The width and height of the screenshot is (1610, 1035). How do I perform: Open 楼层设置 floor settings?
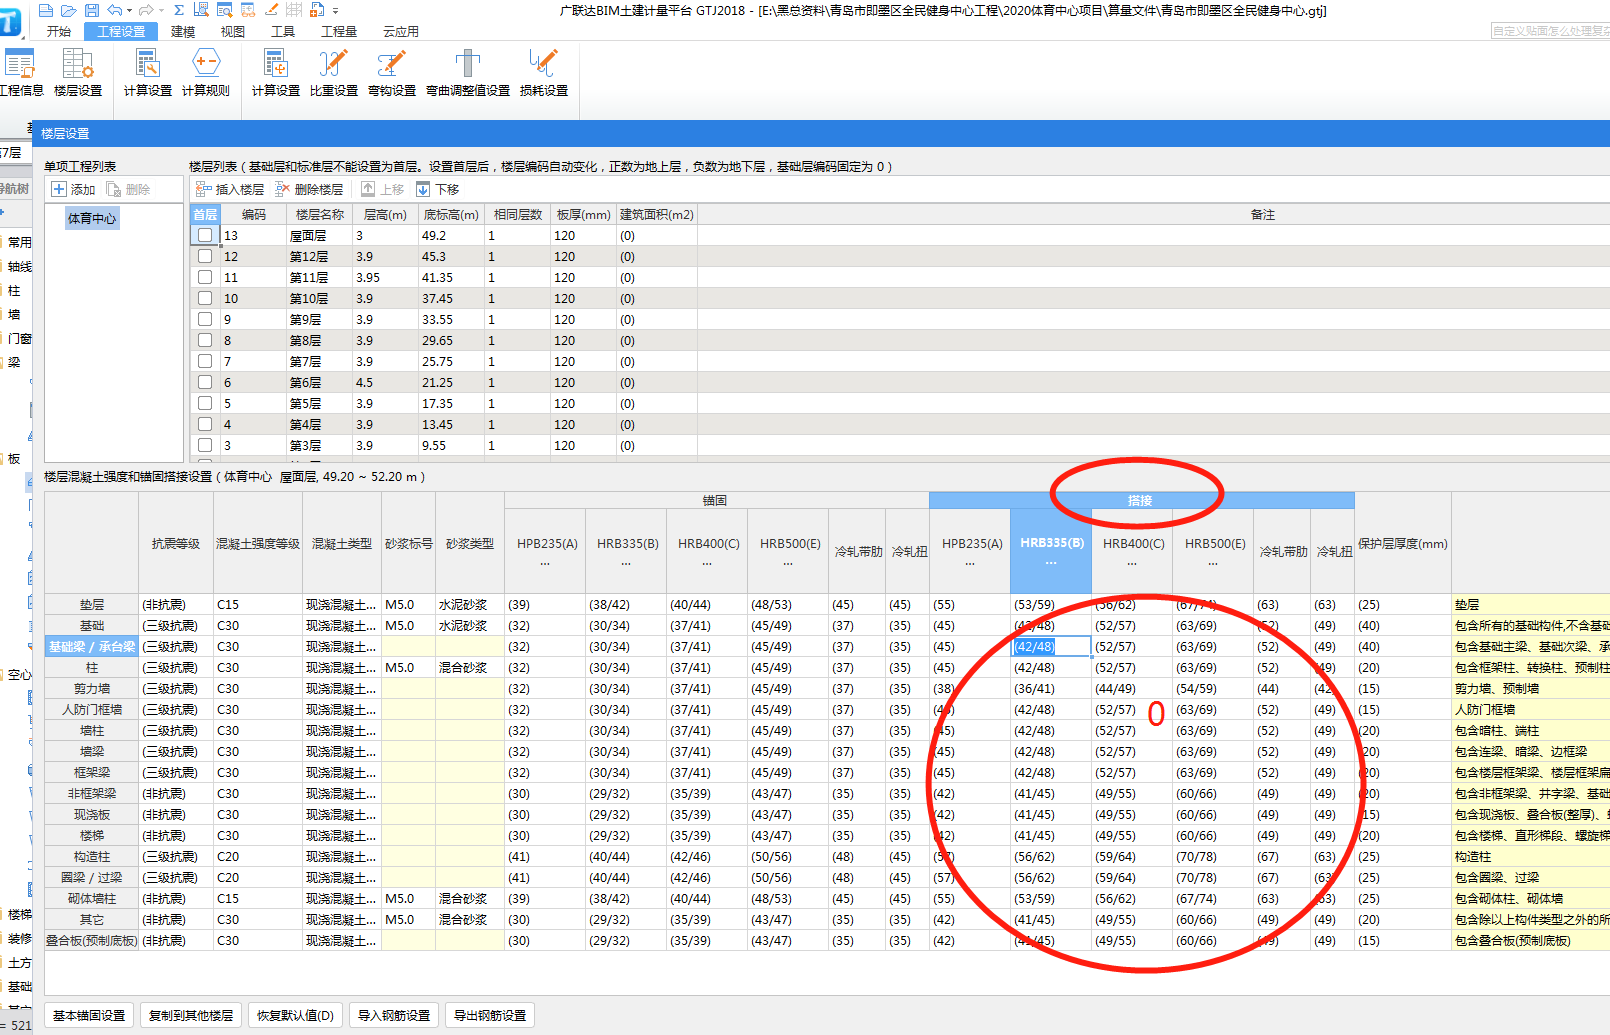coord(78,73)
